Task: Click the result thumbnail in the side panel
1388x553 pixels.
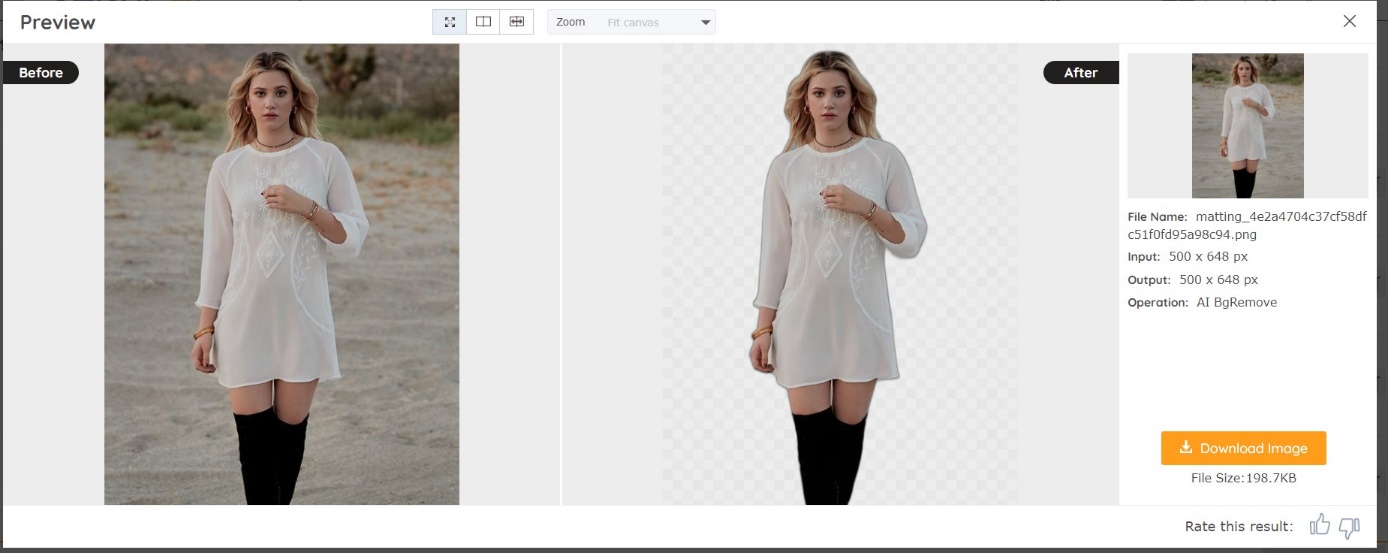Action: (1247, 126)
